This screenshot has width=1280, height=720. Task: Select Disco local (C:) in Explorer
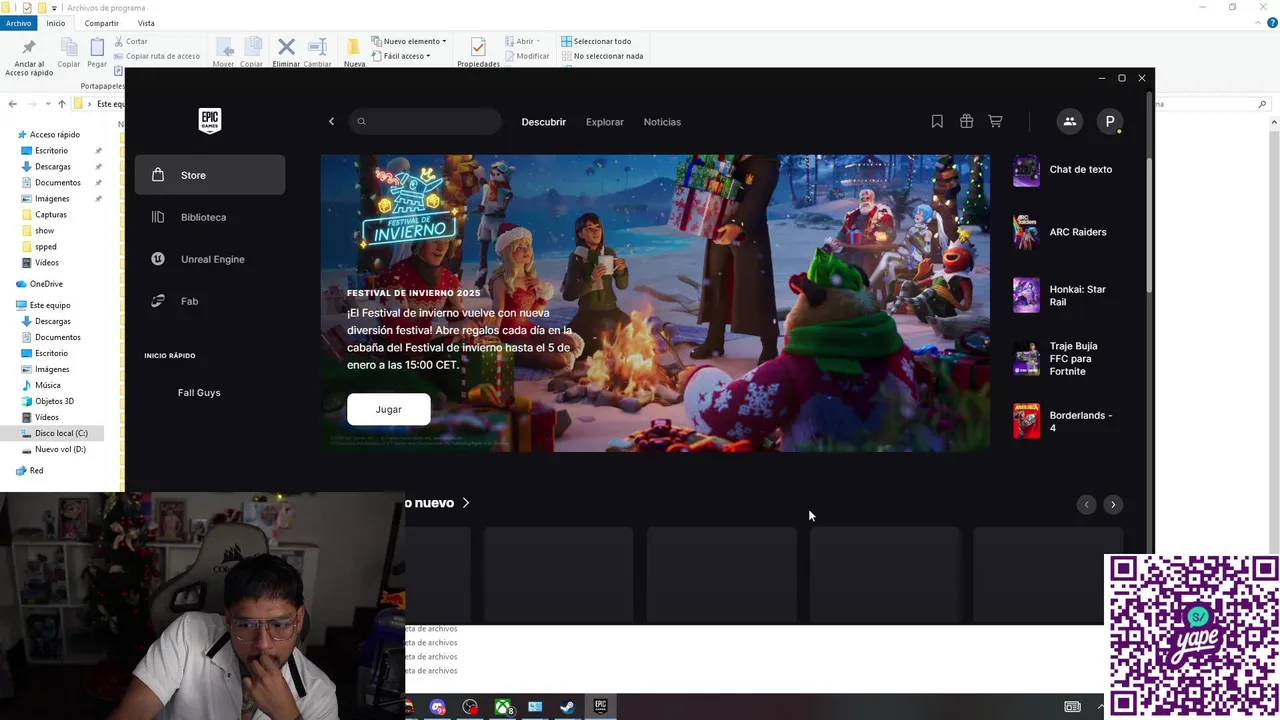click(52, 433)
